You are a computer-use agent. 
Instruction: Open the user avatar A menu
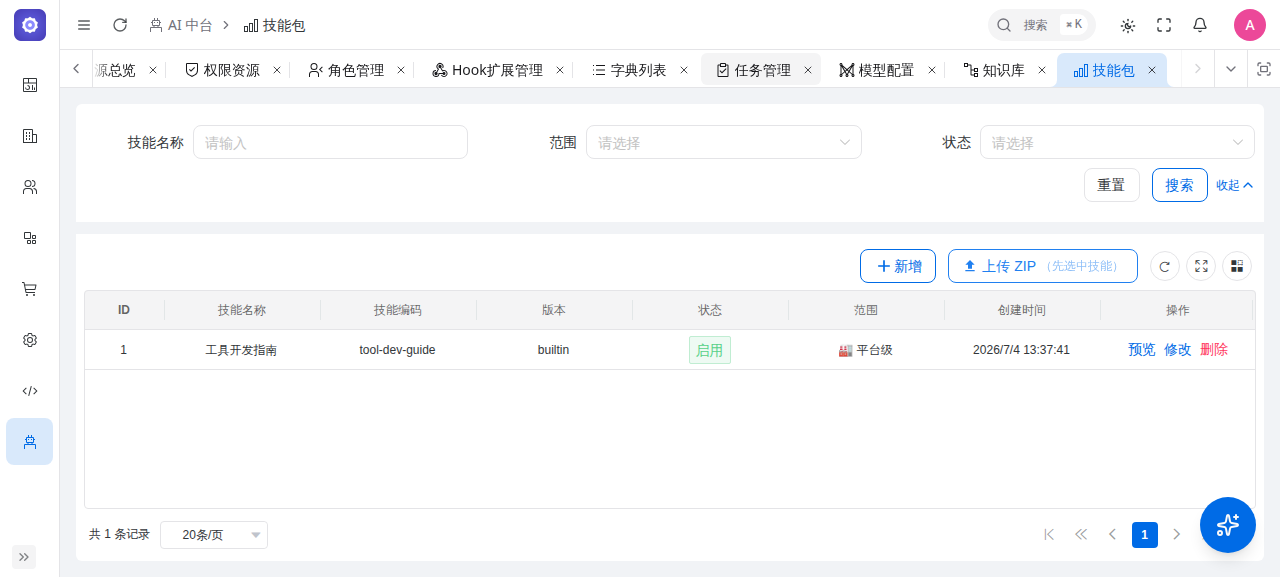[1250, 25]
